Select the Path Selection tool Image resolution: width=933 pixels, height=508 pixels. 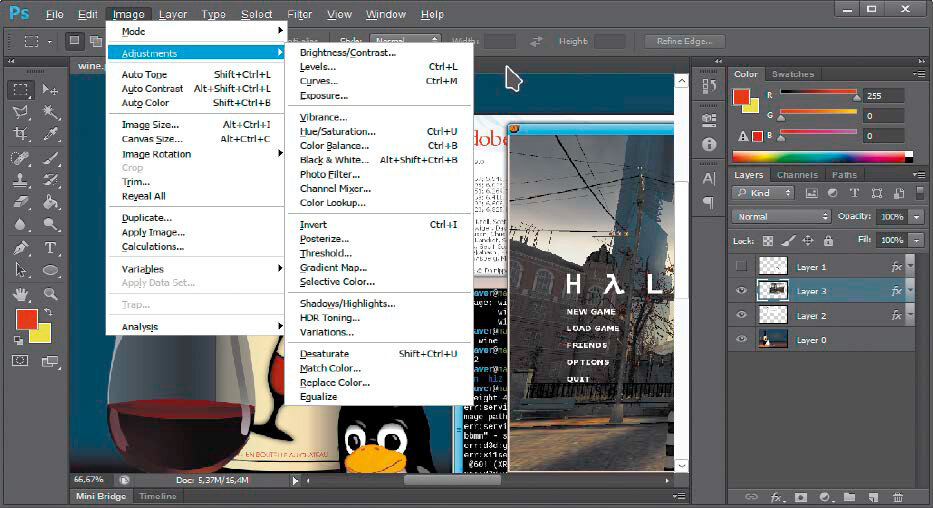21,270
